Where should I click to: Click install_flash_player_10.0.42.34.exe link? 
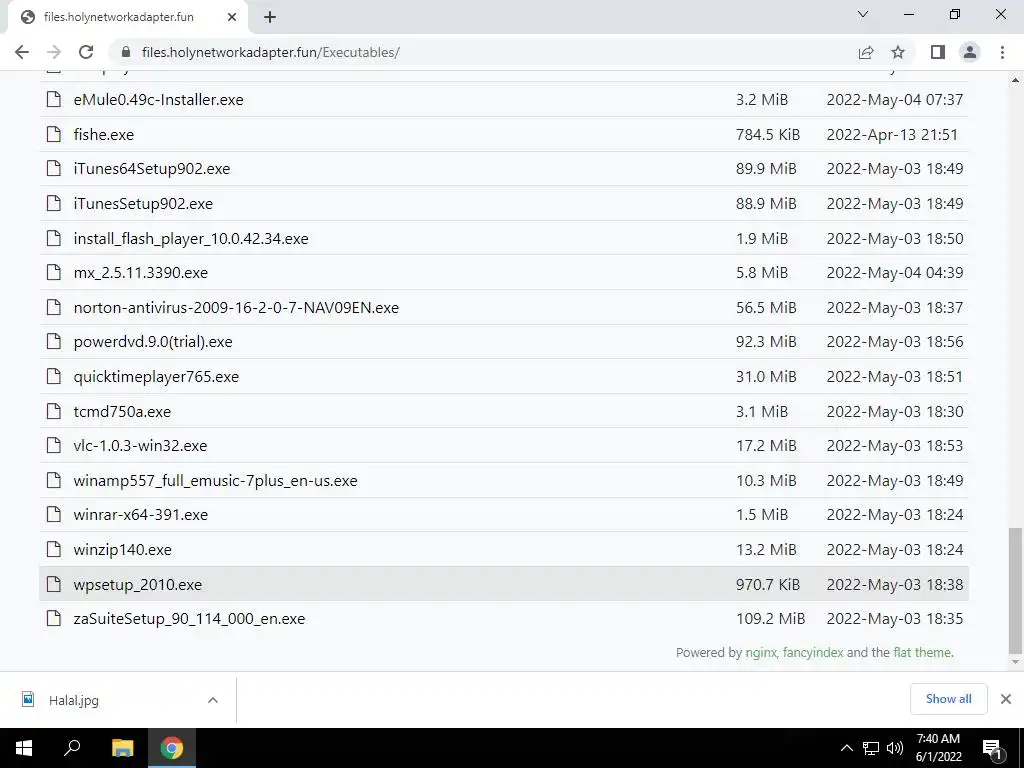pyautogui.click(x=191, y=238)
